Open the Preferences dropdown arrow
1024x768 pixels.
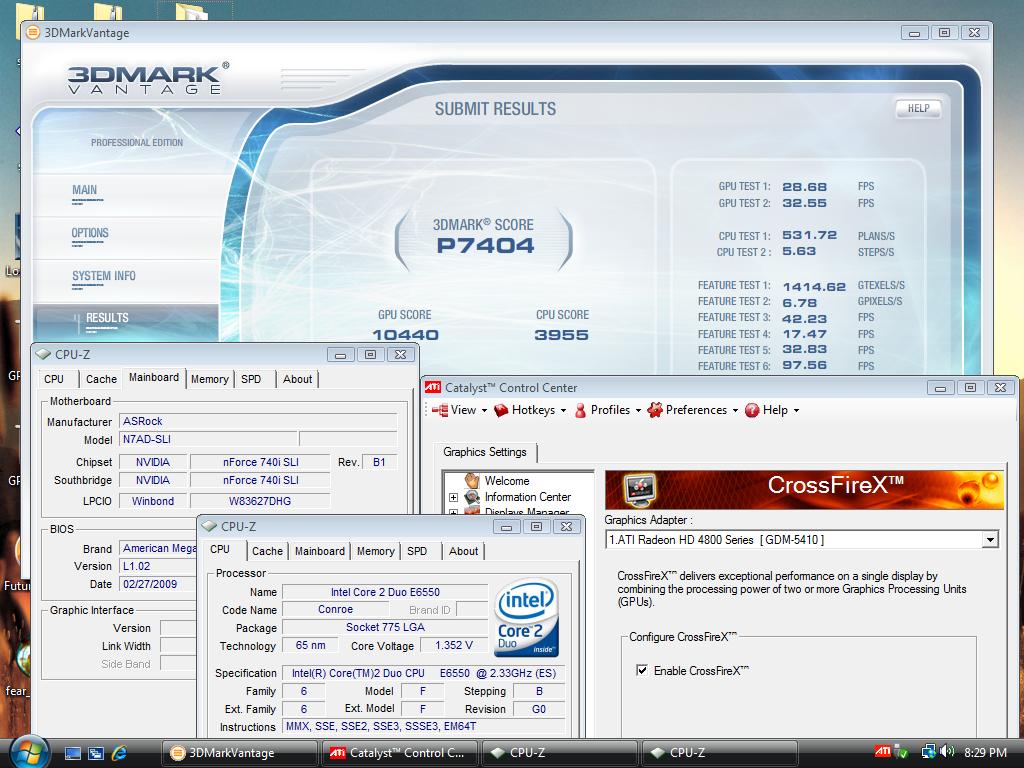(735, 411)
